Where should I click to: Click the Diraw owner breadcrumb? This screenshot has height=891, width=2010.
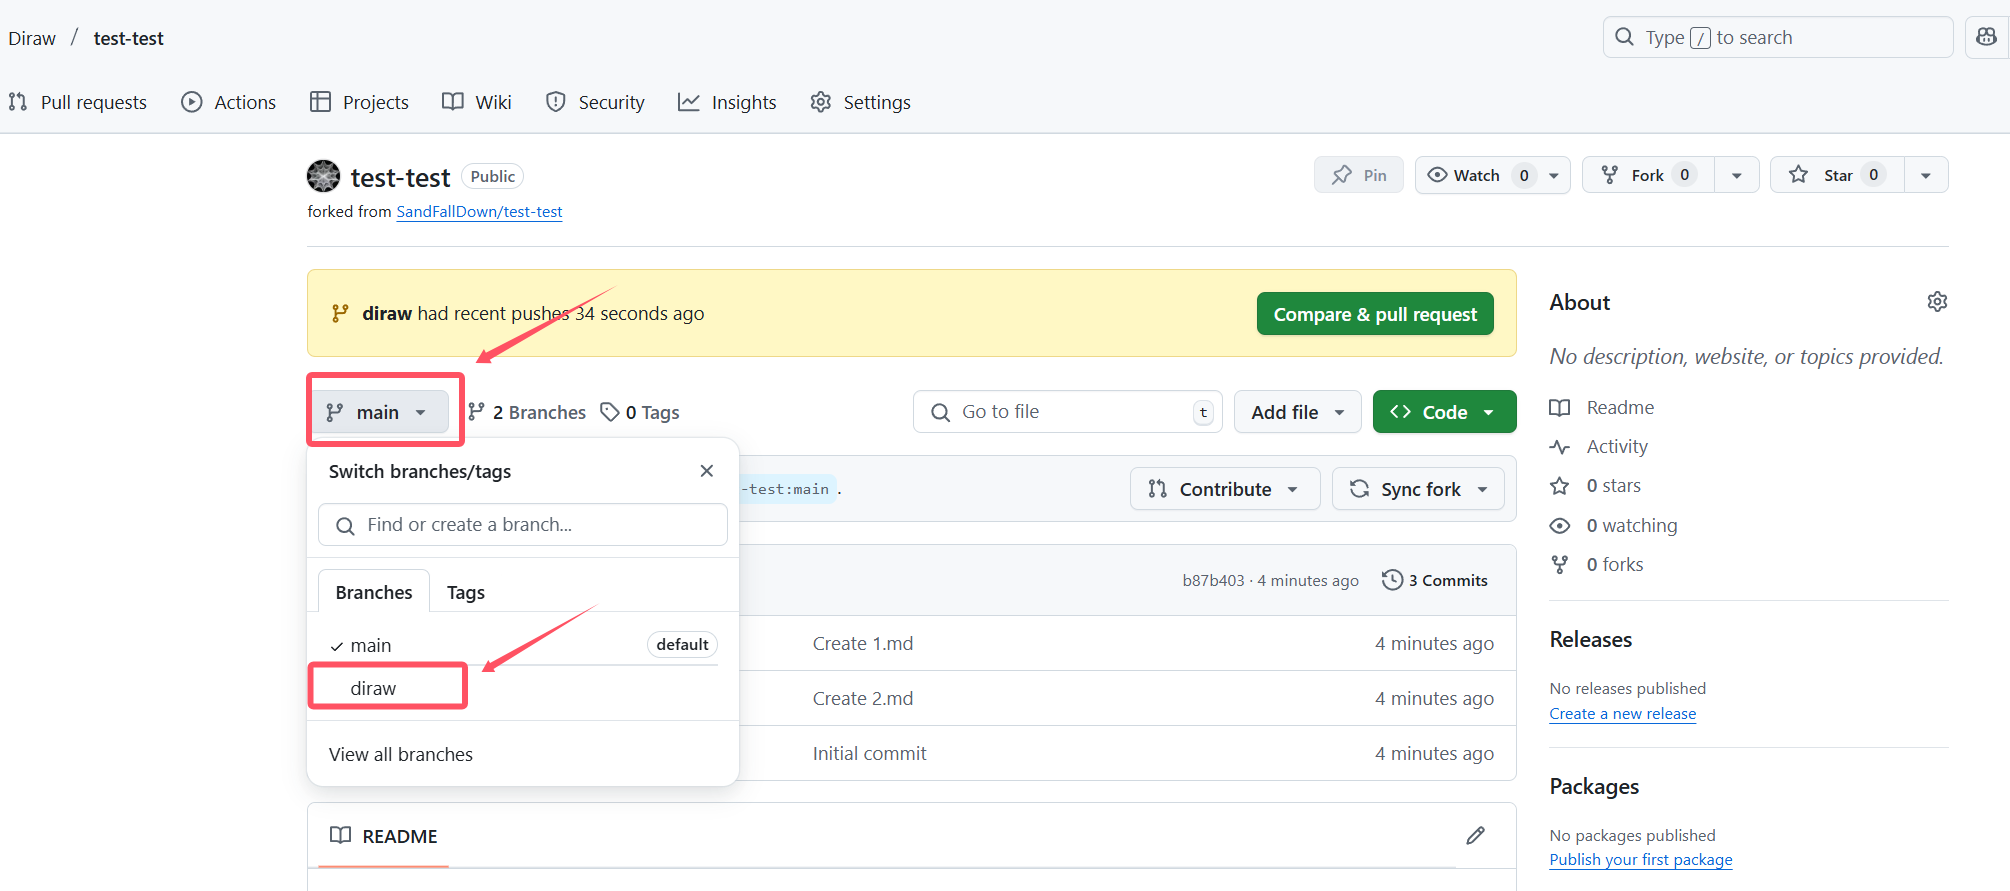pyautogui.click(x=32, y=38)
